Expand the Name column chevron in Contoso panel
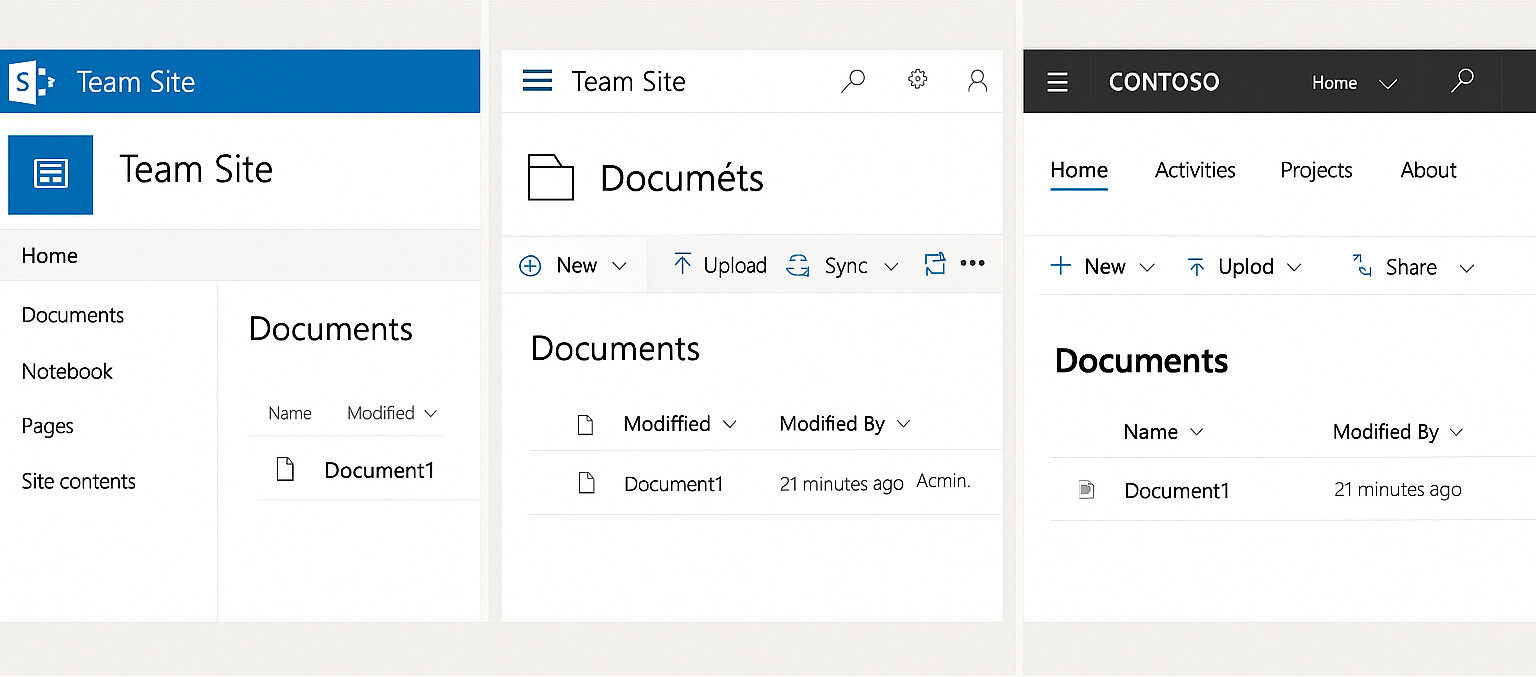 coord(1196,432)
